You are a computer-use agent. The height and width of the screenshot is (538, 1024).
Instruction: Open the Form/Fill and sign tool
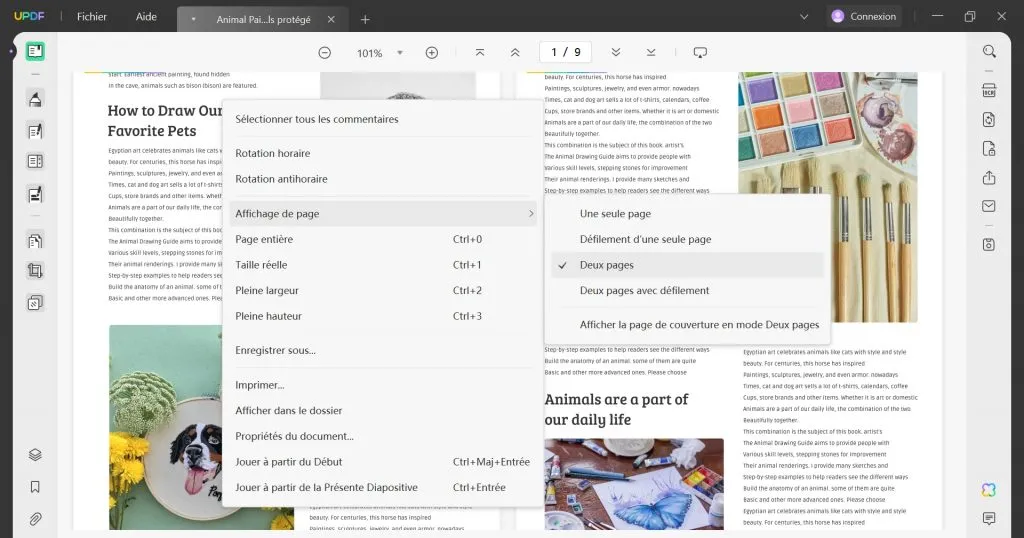35,194
